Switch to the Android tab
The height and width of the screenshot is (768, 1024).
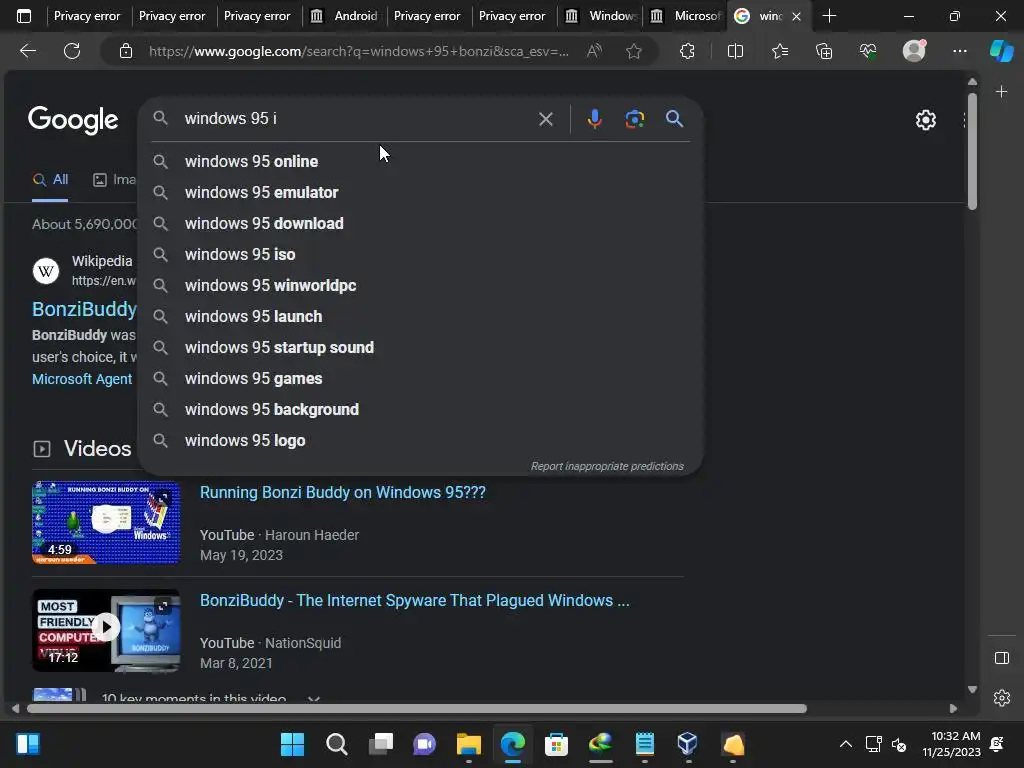344,16
